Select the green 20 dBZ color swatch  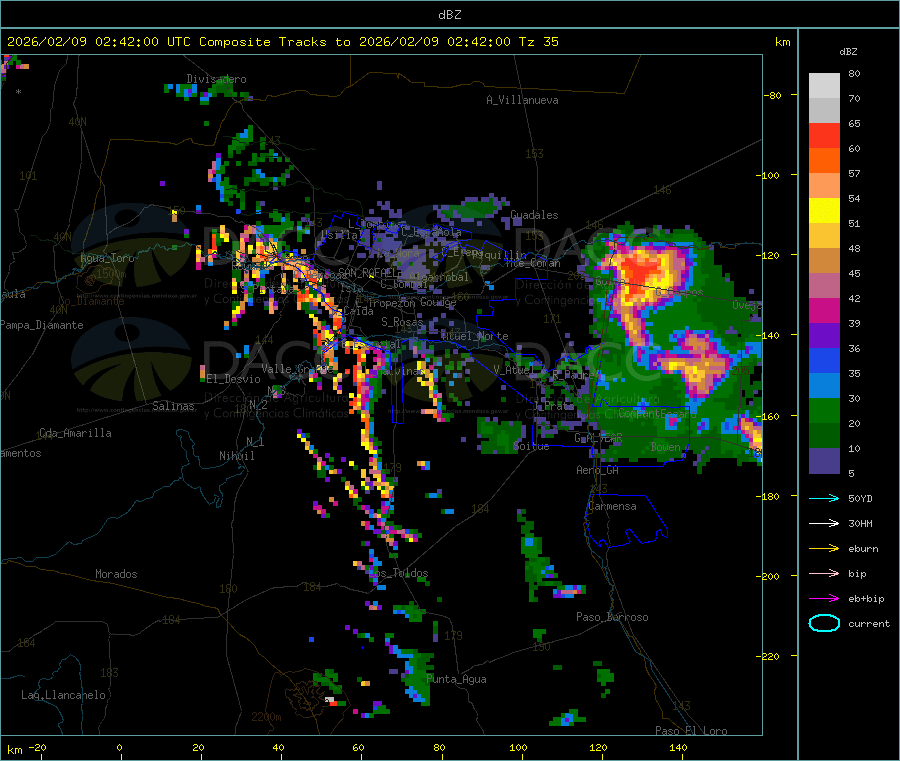click(x=824, y=410)
